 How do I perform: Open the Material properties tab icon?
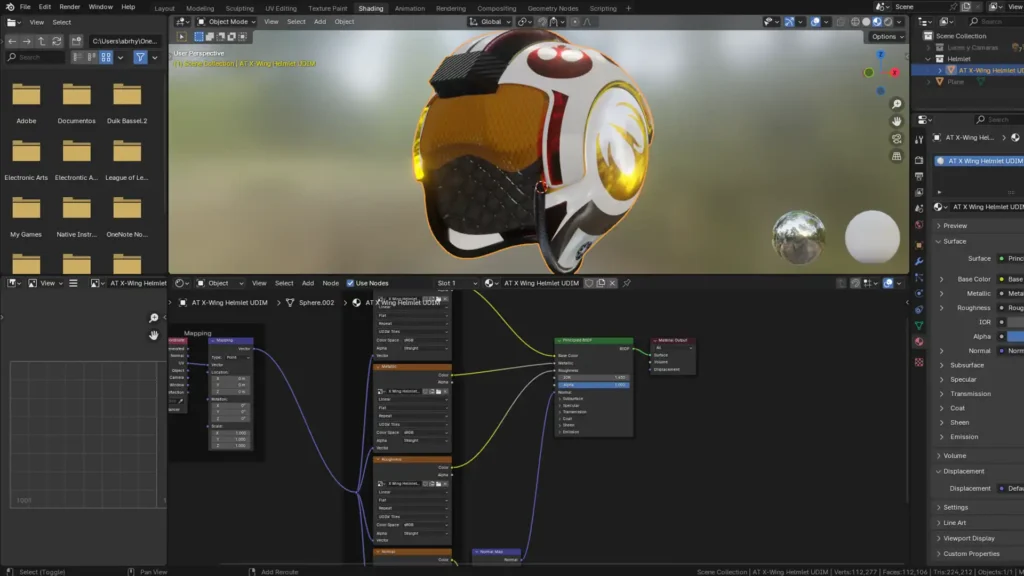919,342
